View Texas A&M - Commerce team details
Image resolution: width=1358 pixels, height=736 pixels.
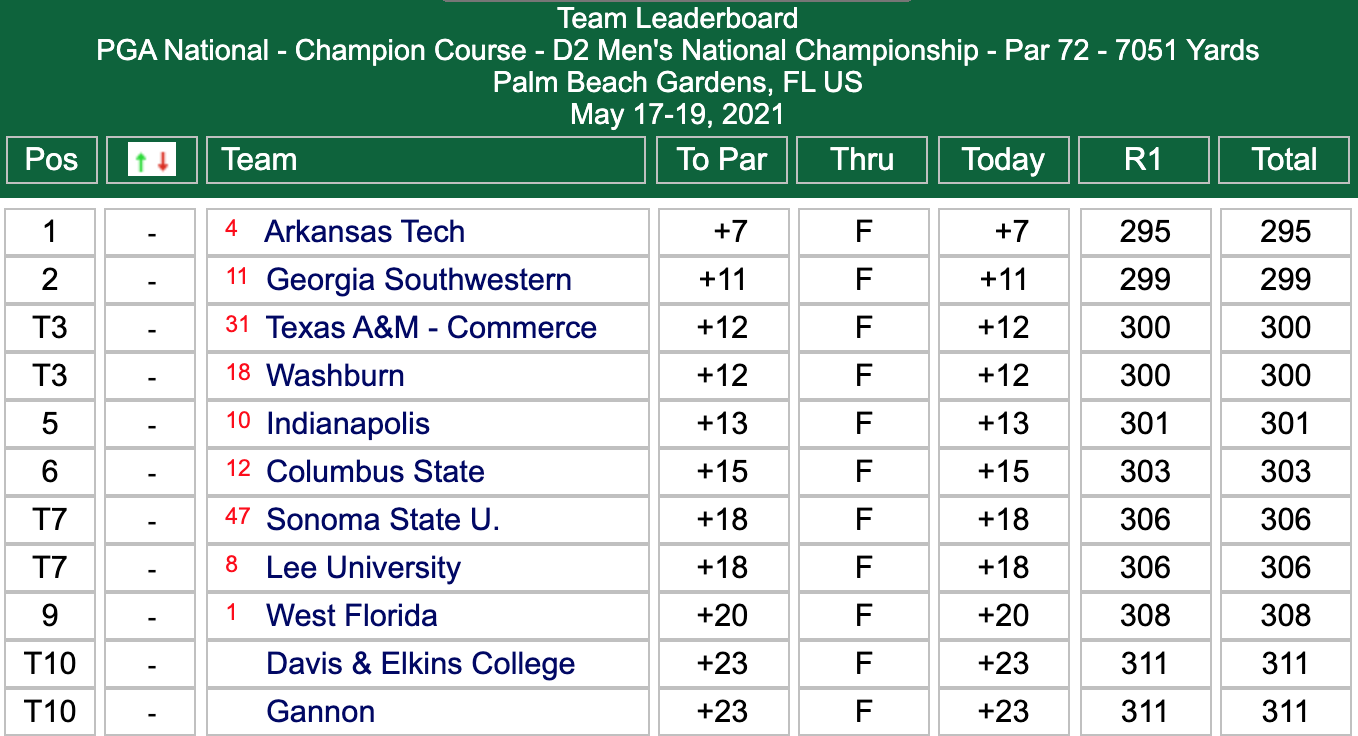(x=431, y=327)
